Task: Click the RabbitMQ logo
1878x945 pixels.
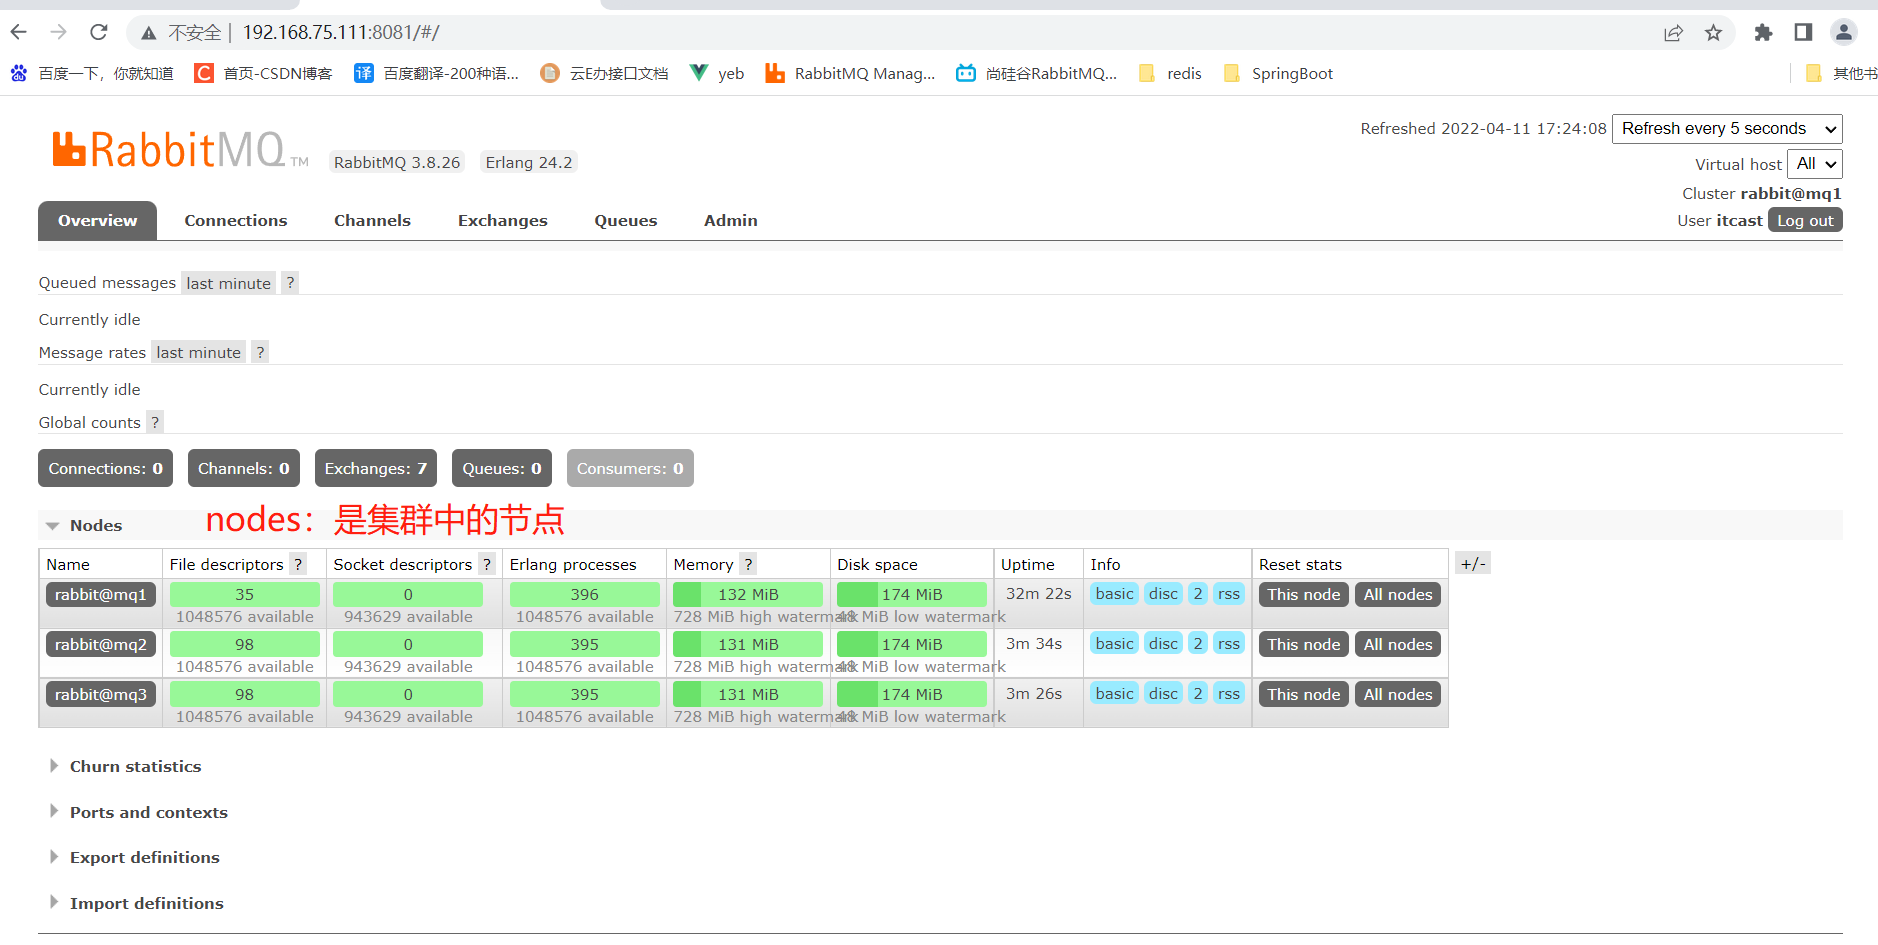Action: pyautogui.click(x=180, y=150)
